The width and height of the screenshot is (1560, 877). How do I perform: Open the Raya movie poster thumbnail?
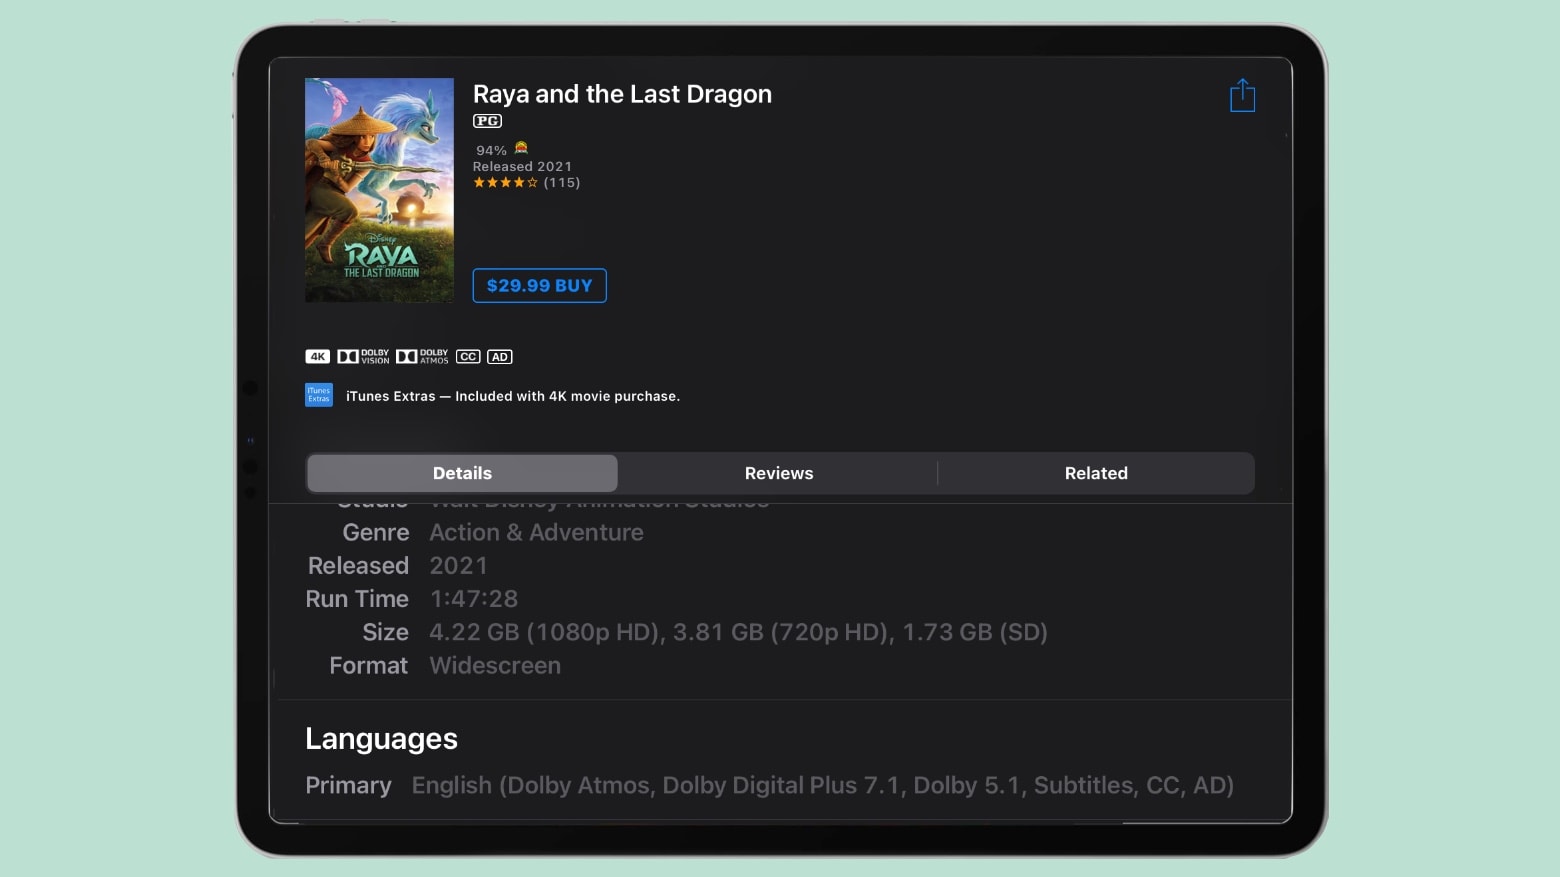pyautogui.click(x=379, y=190)
